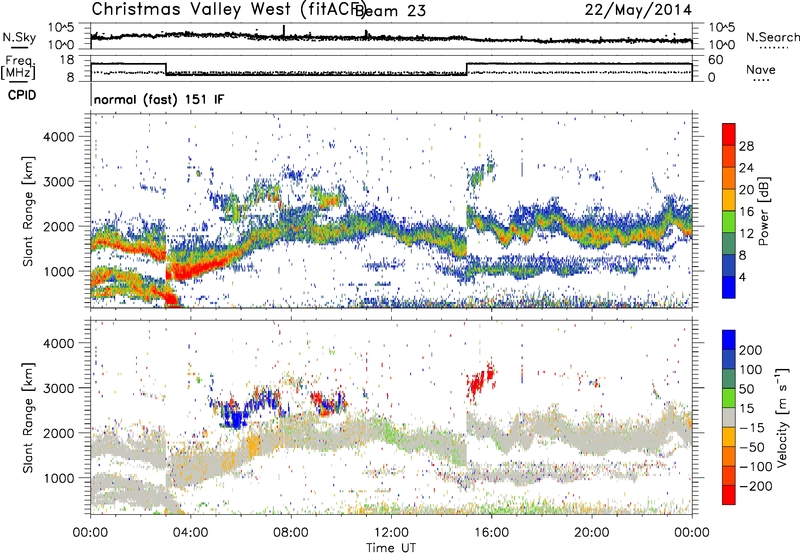Viewport: 800px width, 554px height.
Task: Click the velocity panel Slant Range [km] label
Action: tap(28, 417)
